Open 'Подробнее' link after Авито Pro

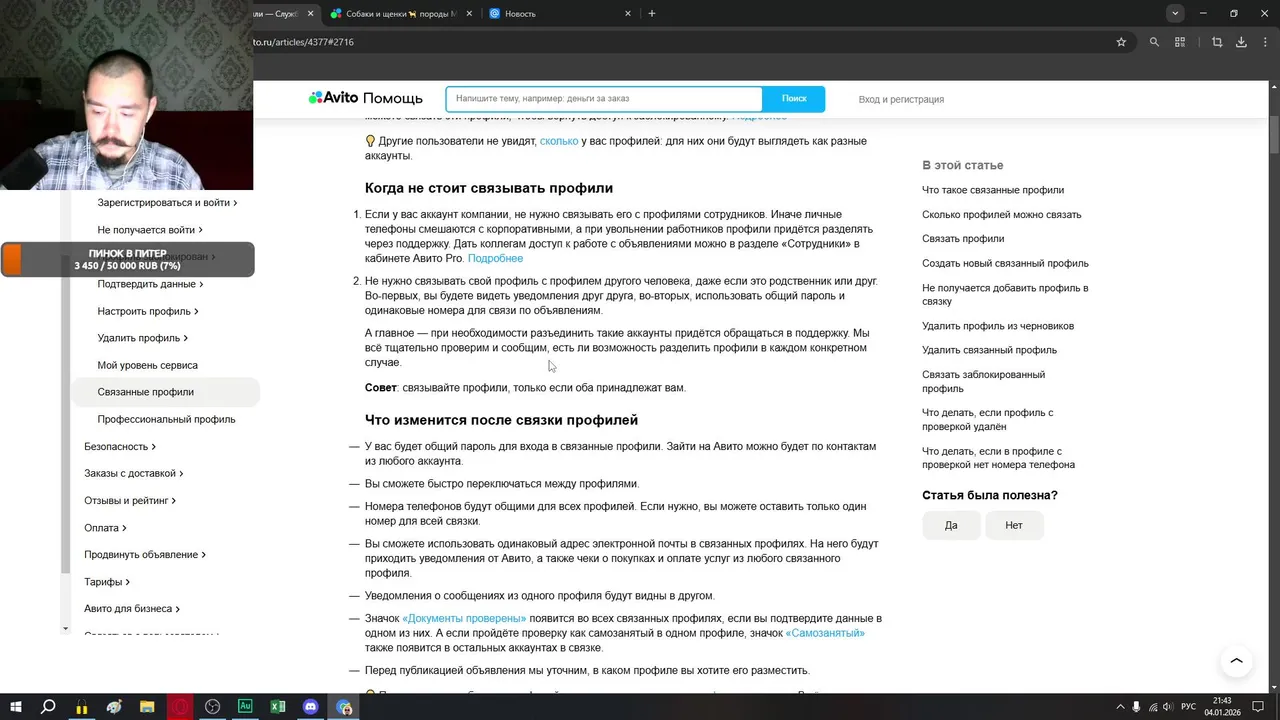(x=495, y=258)
